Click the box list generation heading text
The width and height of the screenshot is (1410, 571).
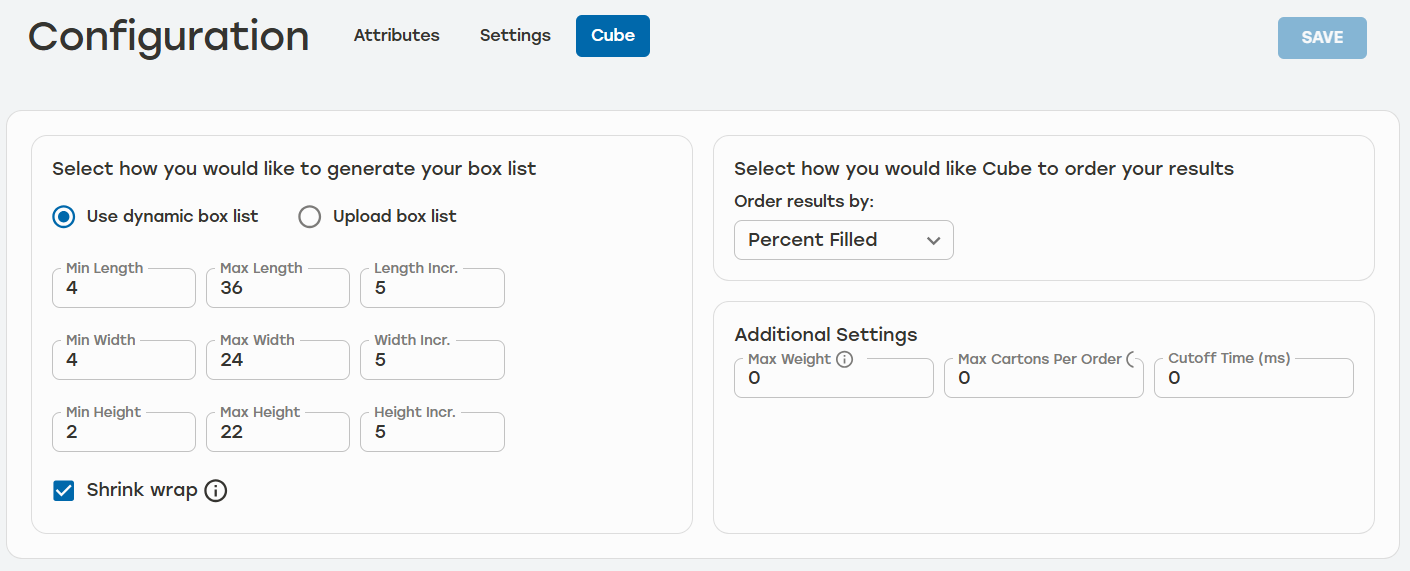coord(294,169)
